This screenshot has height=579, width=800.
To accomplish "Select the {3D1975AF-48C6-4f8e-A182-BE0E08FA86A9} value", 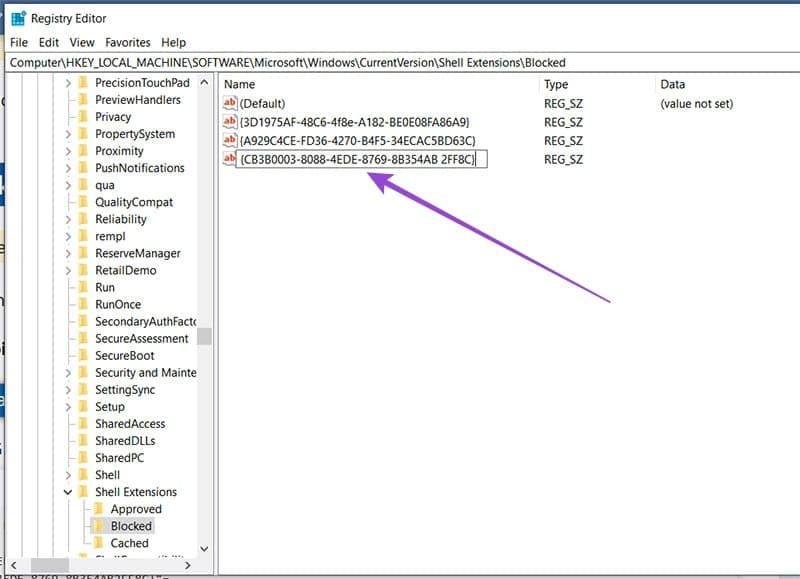I will click(354, 122).
